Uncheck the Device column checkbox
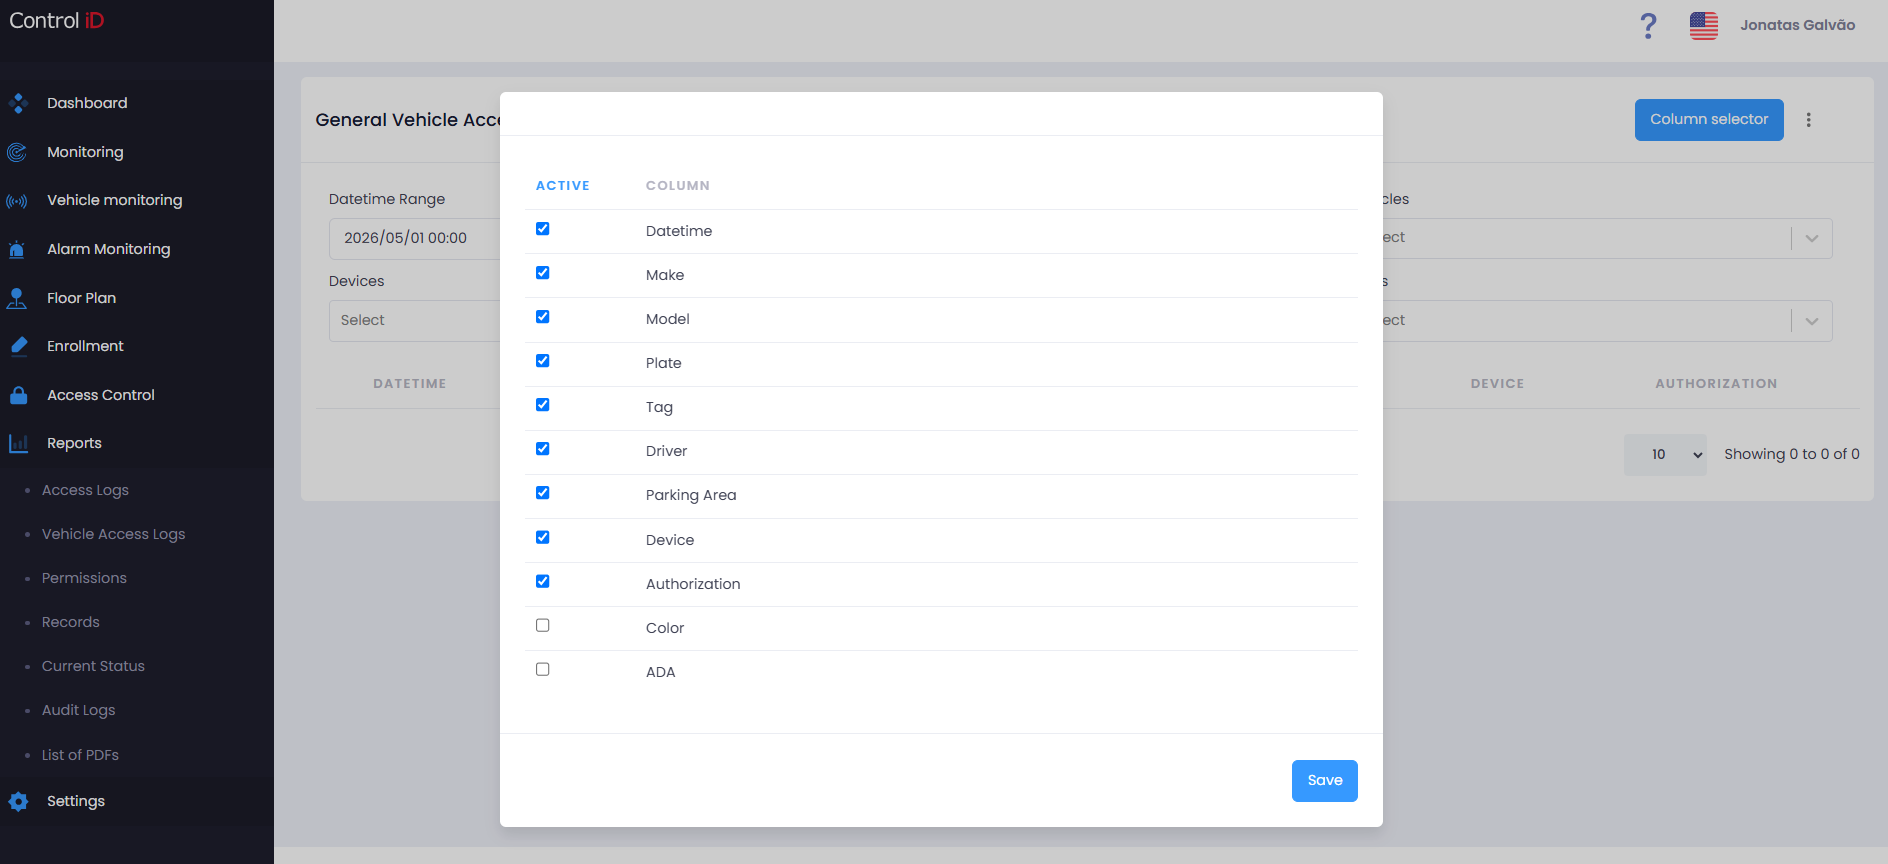This screenshot has width=1888, height=864. click(543, 537)
